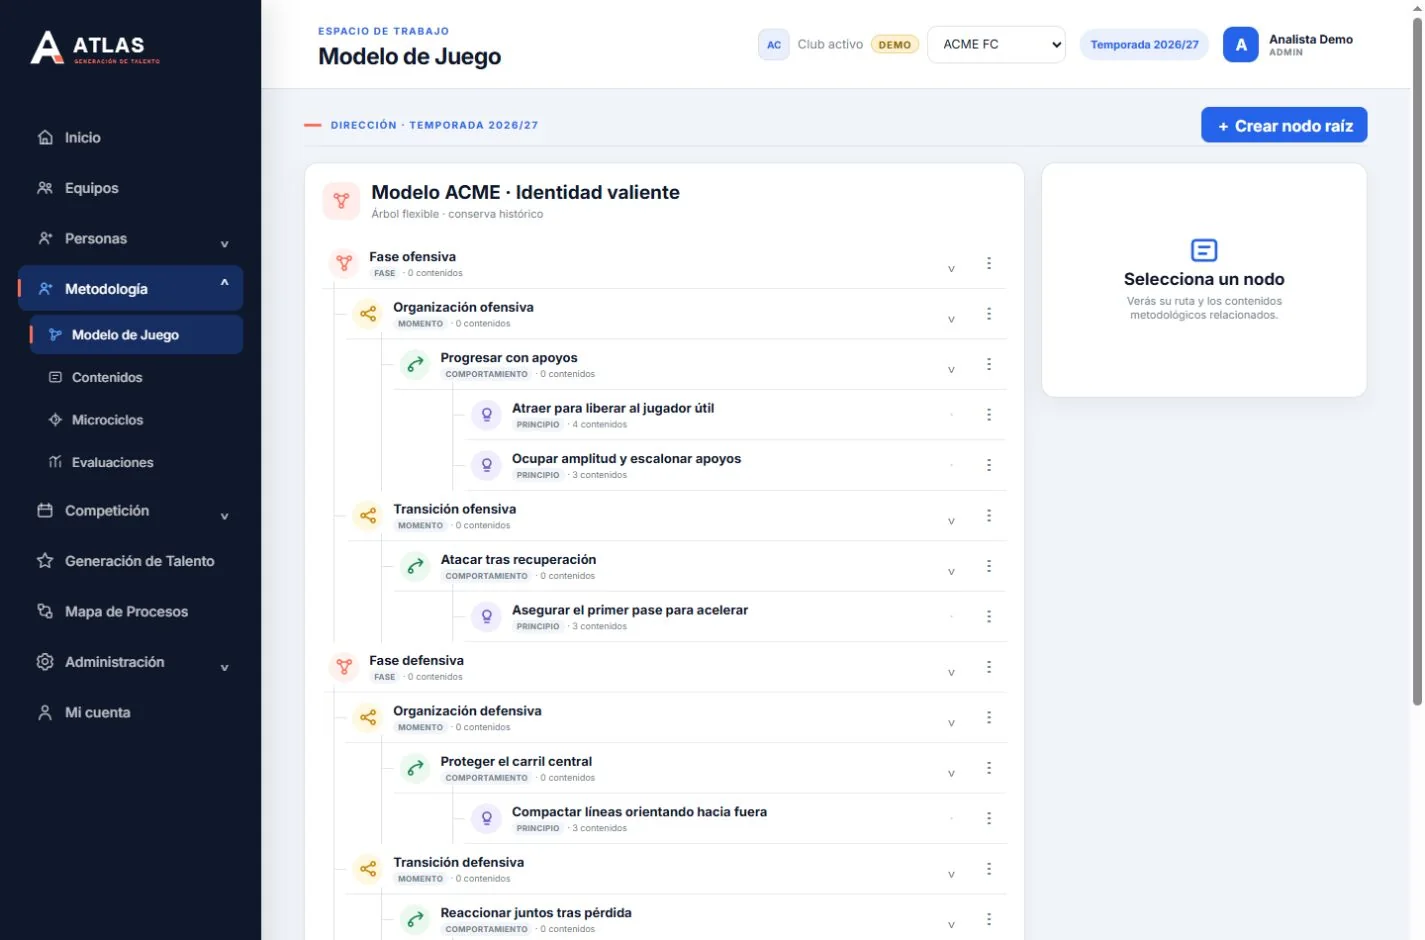Click the Inicio home icon
Viewport: 1425px width, 940px height.
point(45,137)
